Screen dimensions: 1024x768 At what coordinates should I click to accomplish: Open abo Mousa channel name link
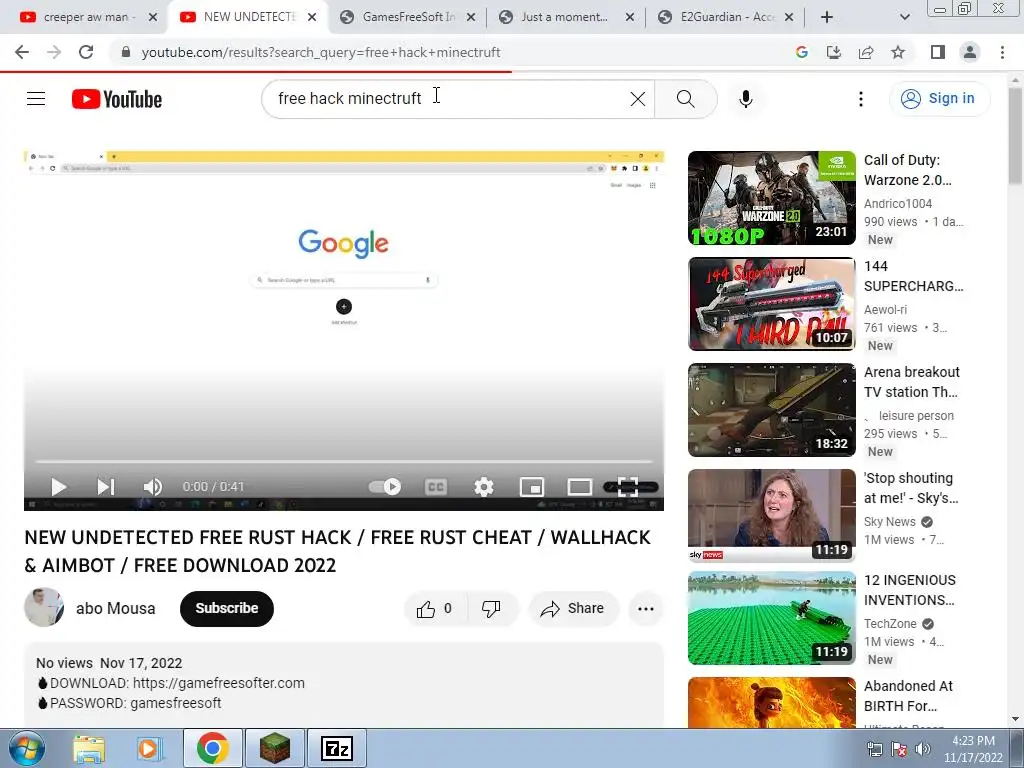(x=116, y=609)
